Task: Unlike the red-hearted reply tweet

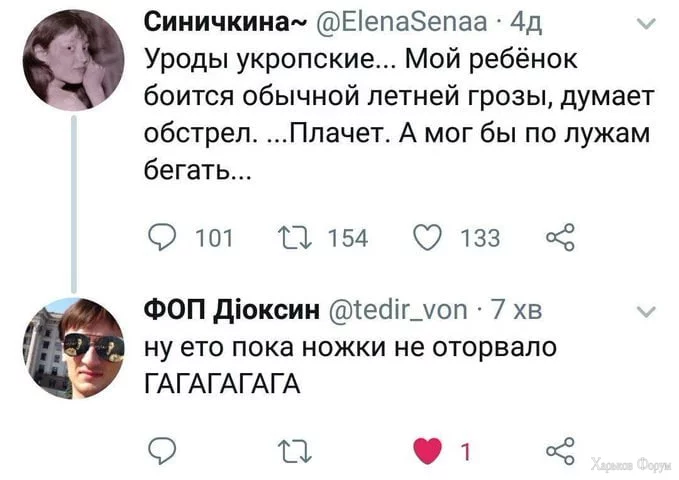Action: pos(427,451)
